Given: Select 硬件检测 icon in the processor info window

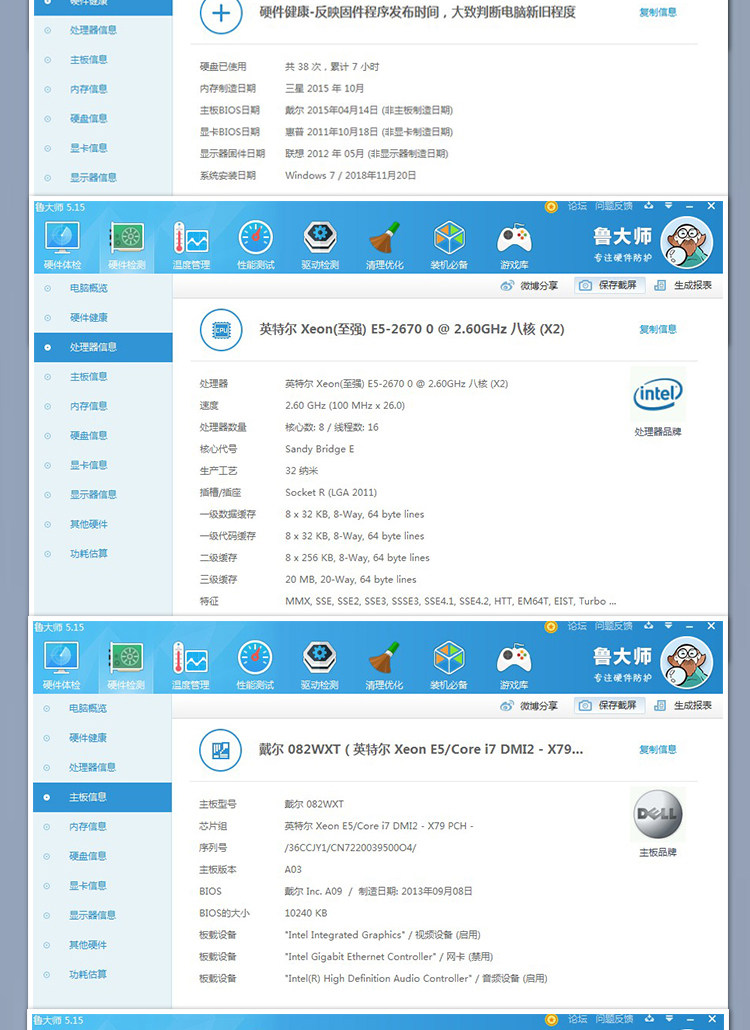Looking at the screenshot, I should click(x=127, y=245).
